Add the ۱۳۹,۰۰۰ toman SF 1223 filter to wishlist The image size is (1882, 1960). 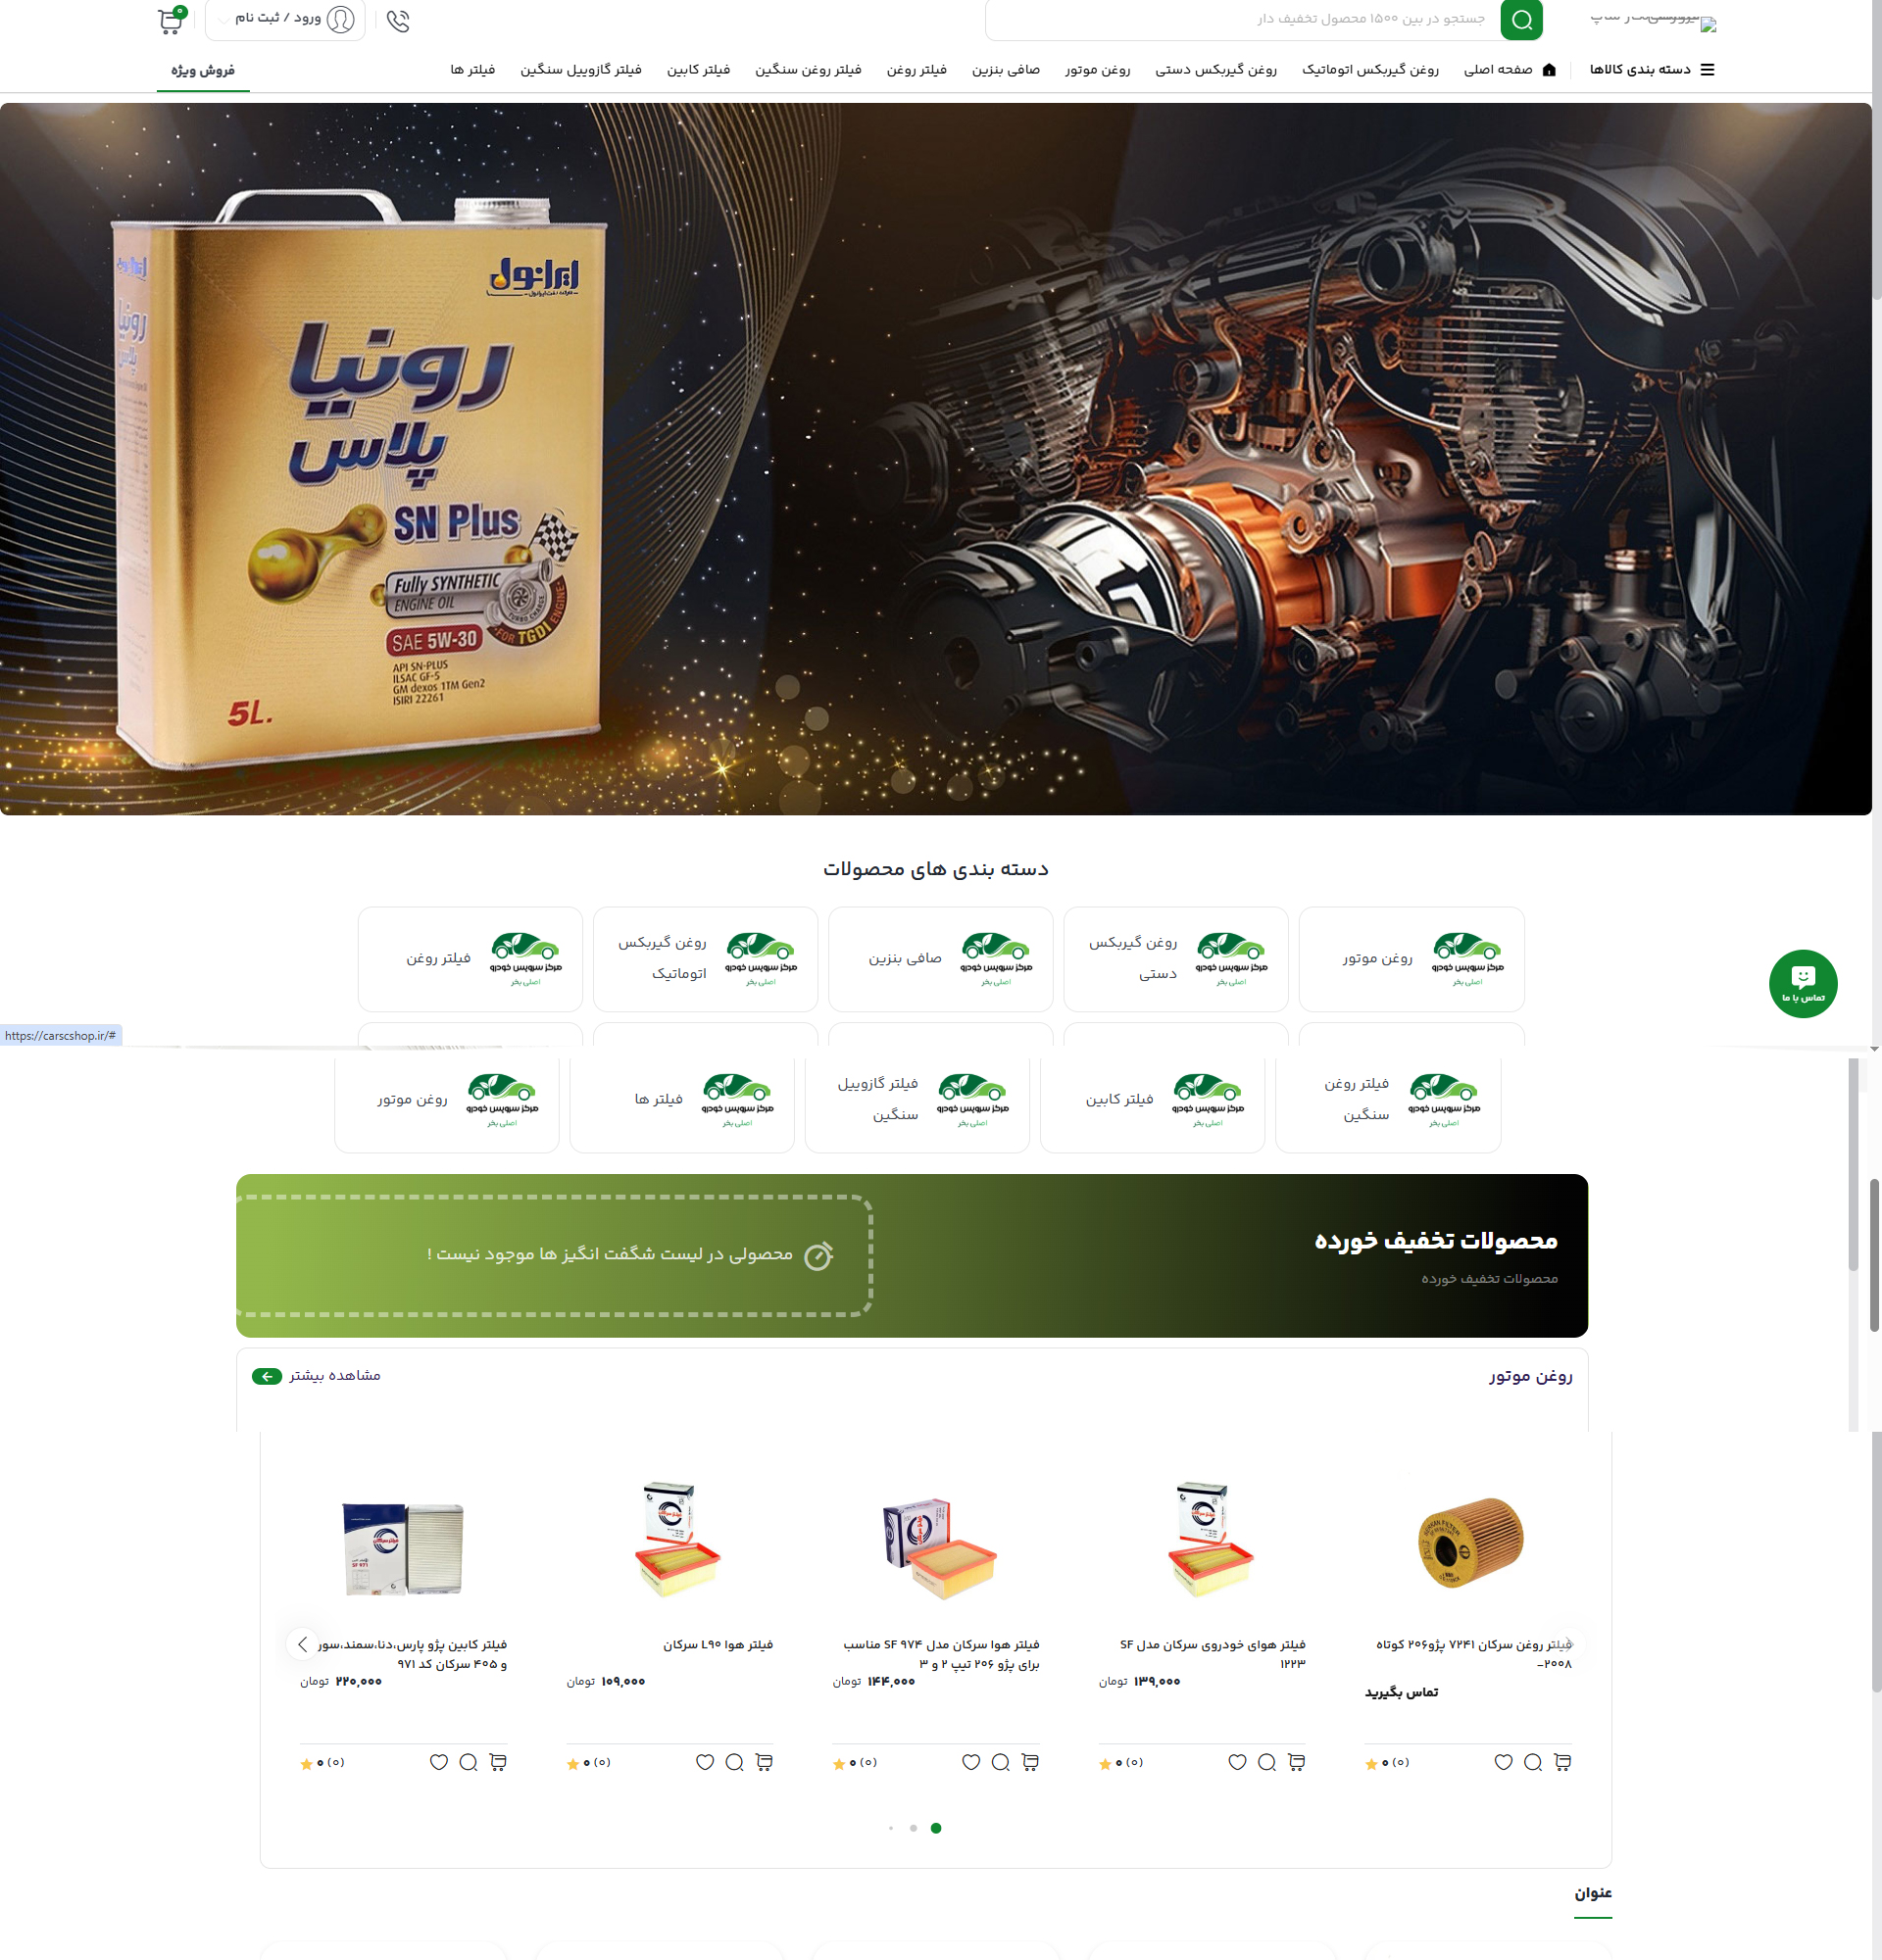(1237, 1762)
